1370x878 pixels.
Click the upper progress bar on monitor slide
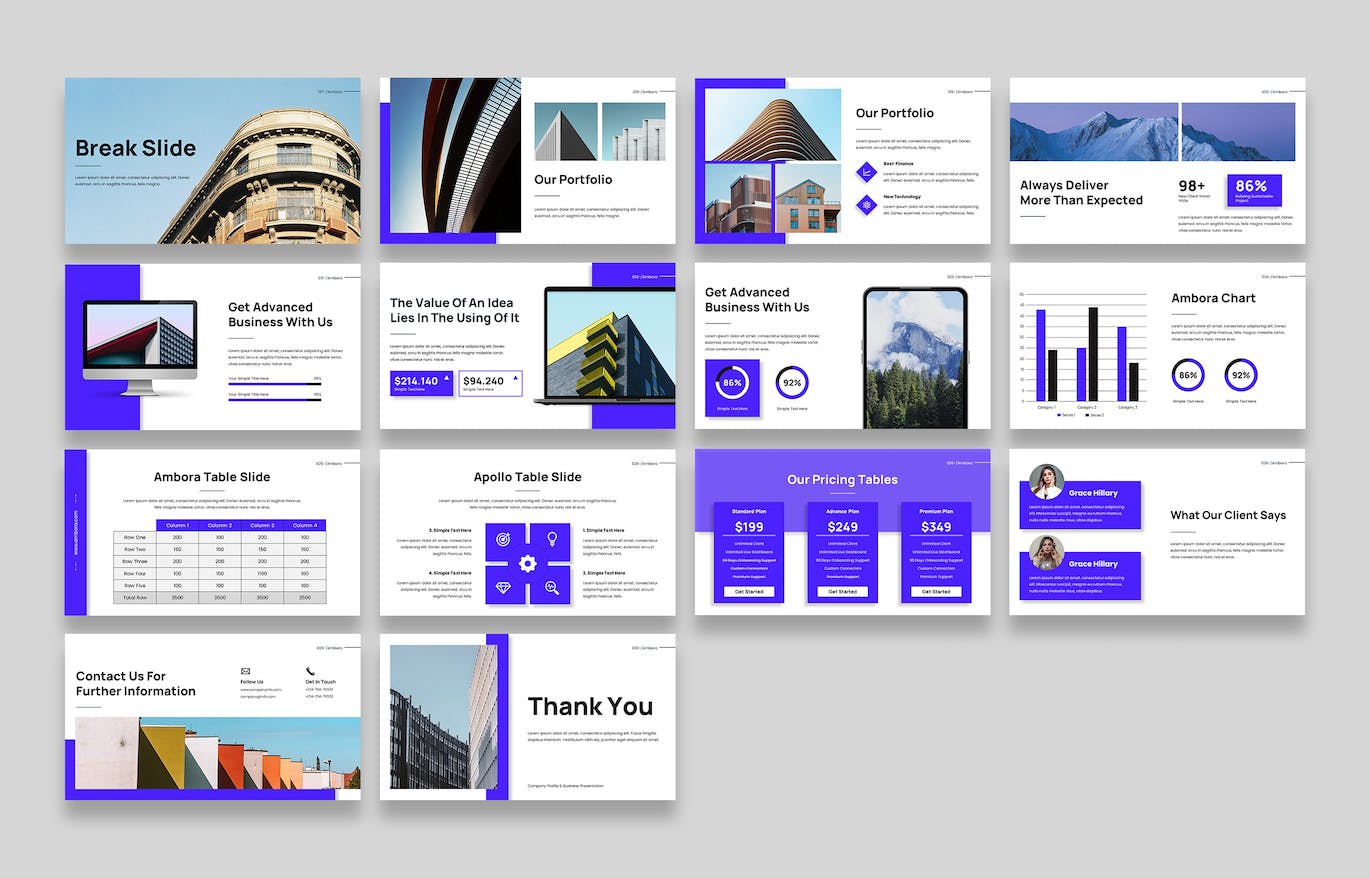pos(274,384)
